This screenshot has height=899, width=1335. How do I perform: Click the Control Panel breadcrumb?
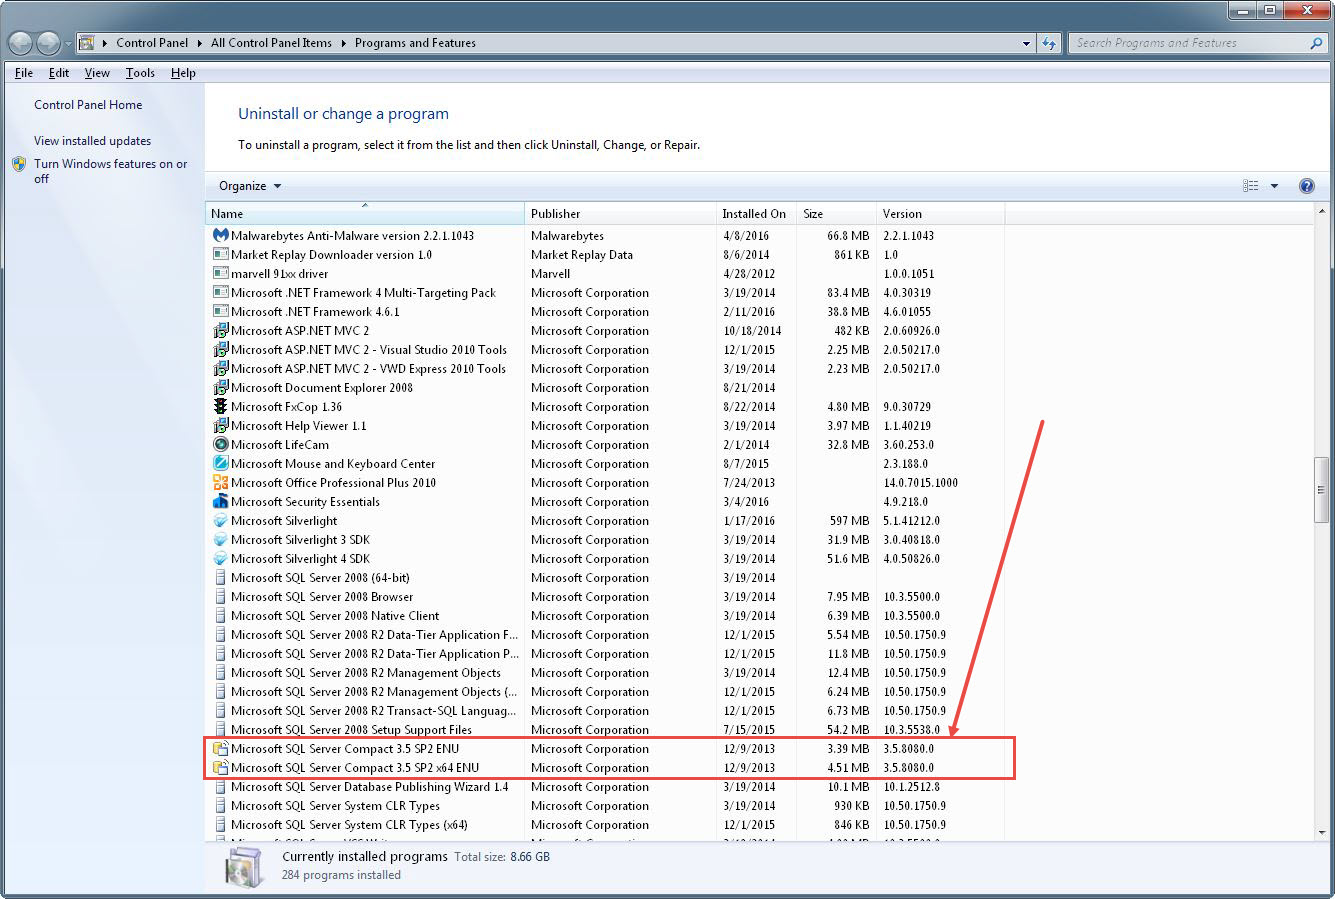(152, 43)
